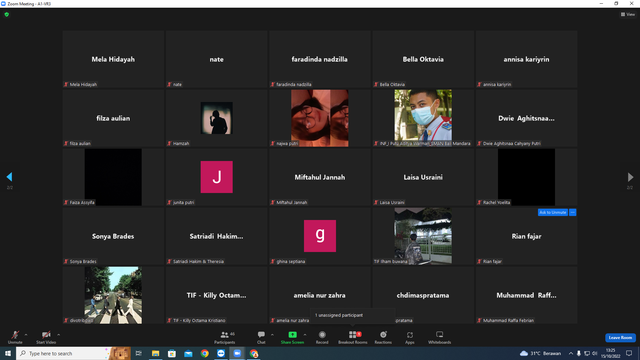Select the nate participant tile

[x=216, y=59]
